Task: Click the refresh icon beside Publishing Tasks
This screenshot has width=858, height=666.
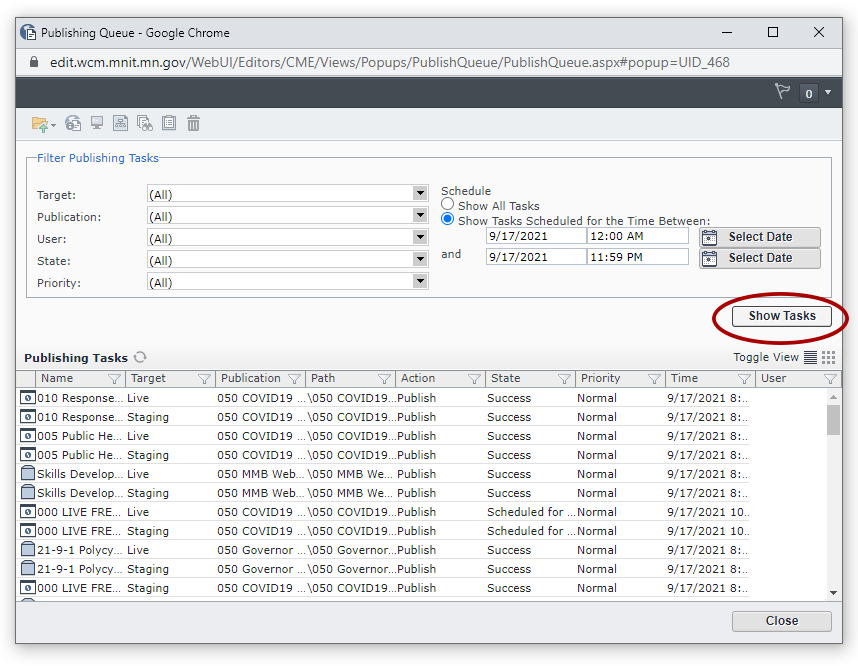Action: click(141, 357)
